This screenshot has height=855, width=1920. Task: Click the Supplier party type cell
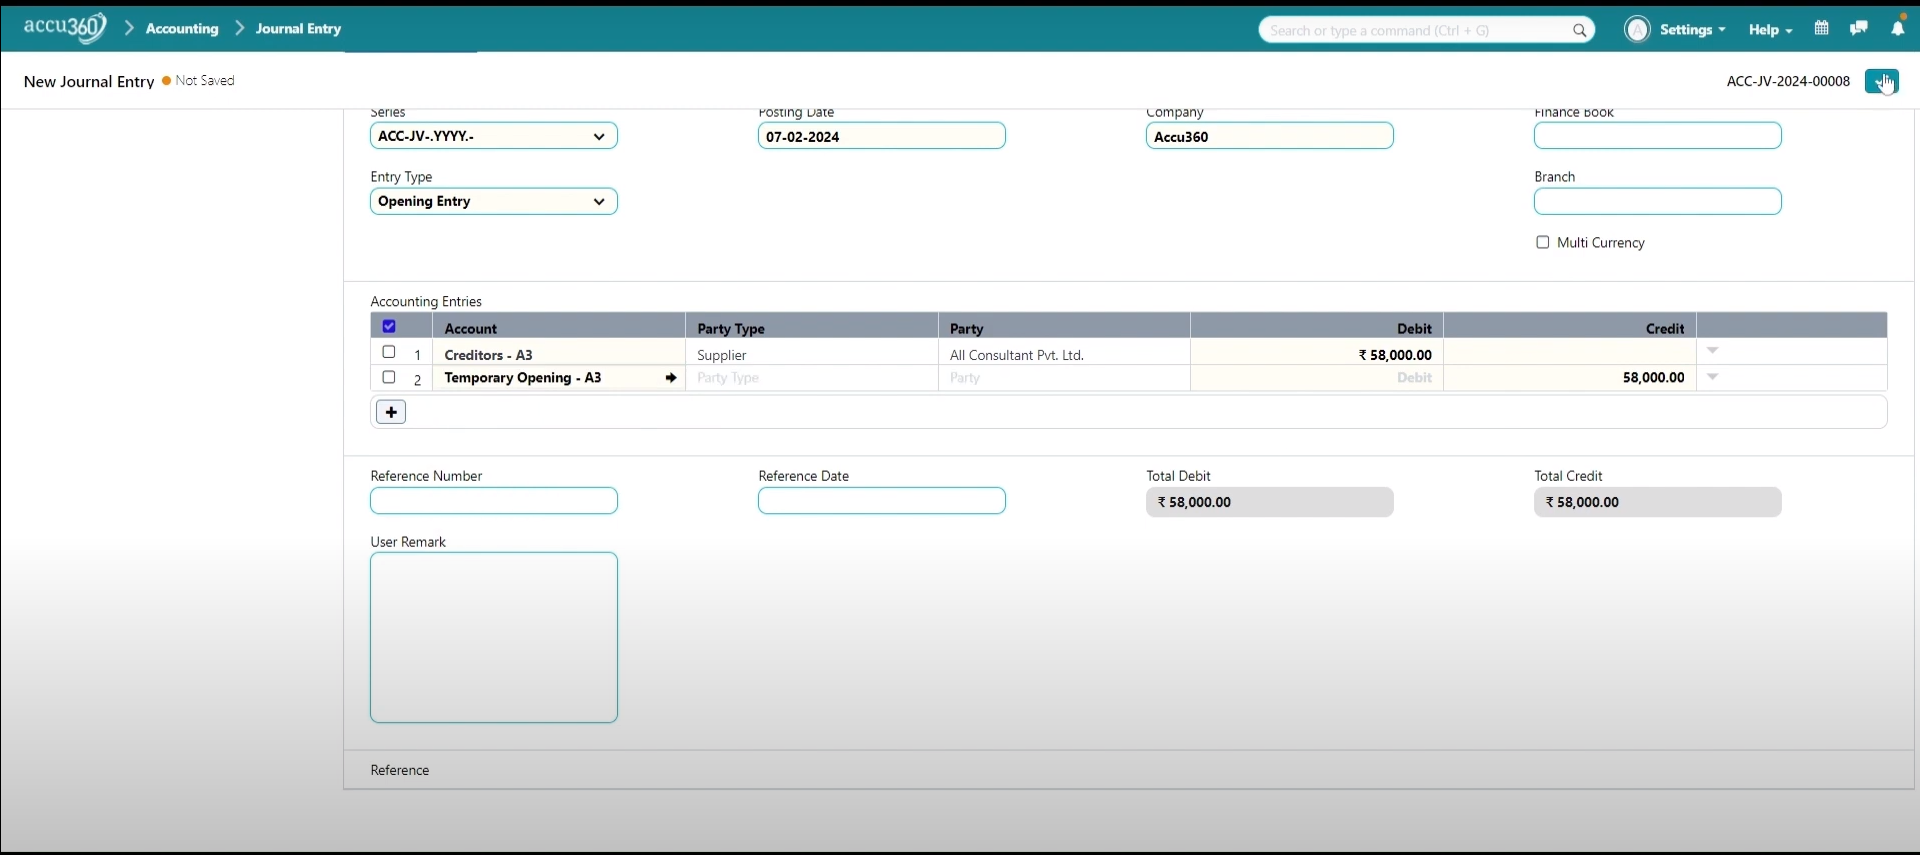coord(812,352)
